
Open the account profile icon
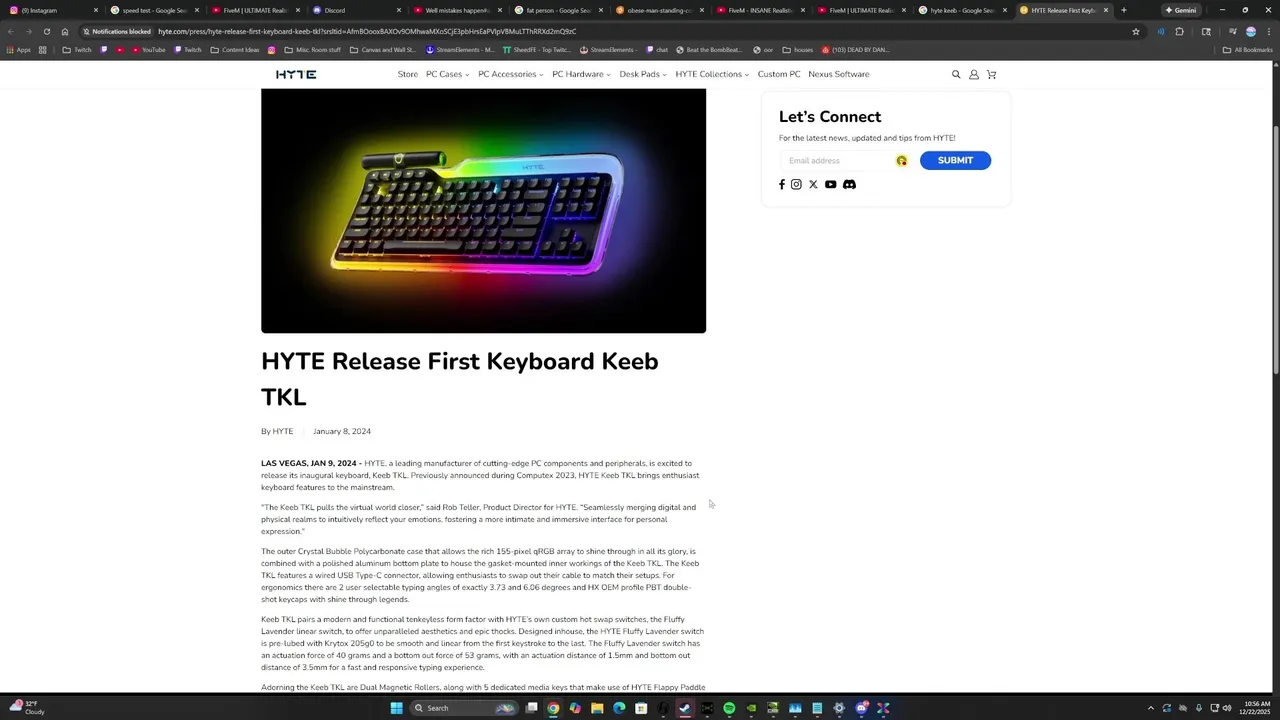[974, 74]
